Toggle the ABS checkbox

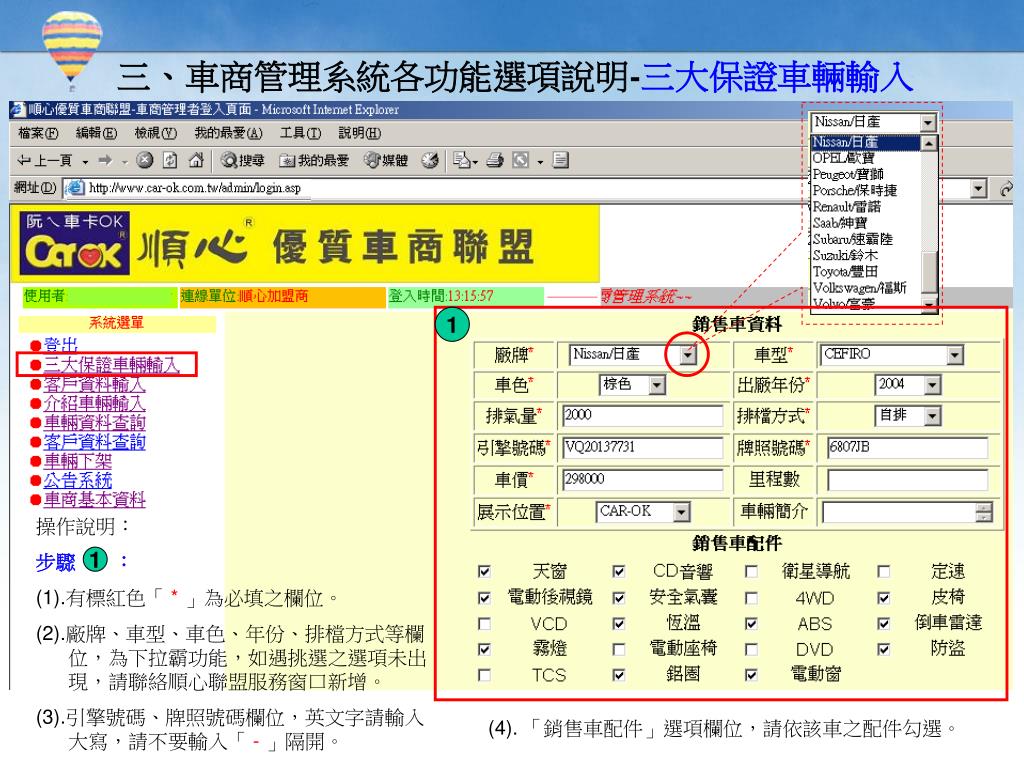click(x=752, y=624)
